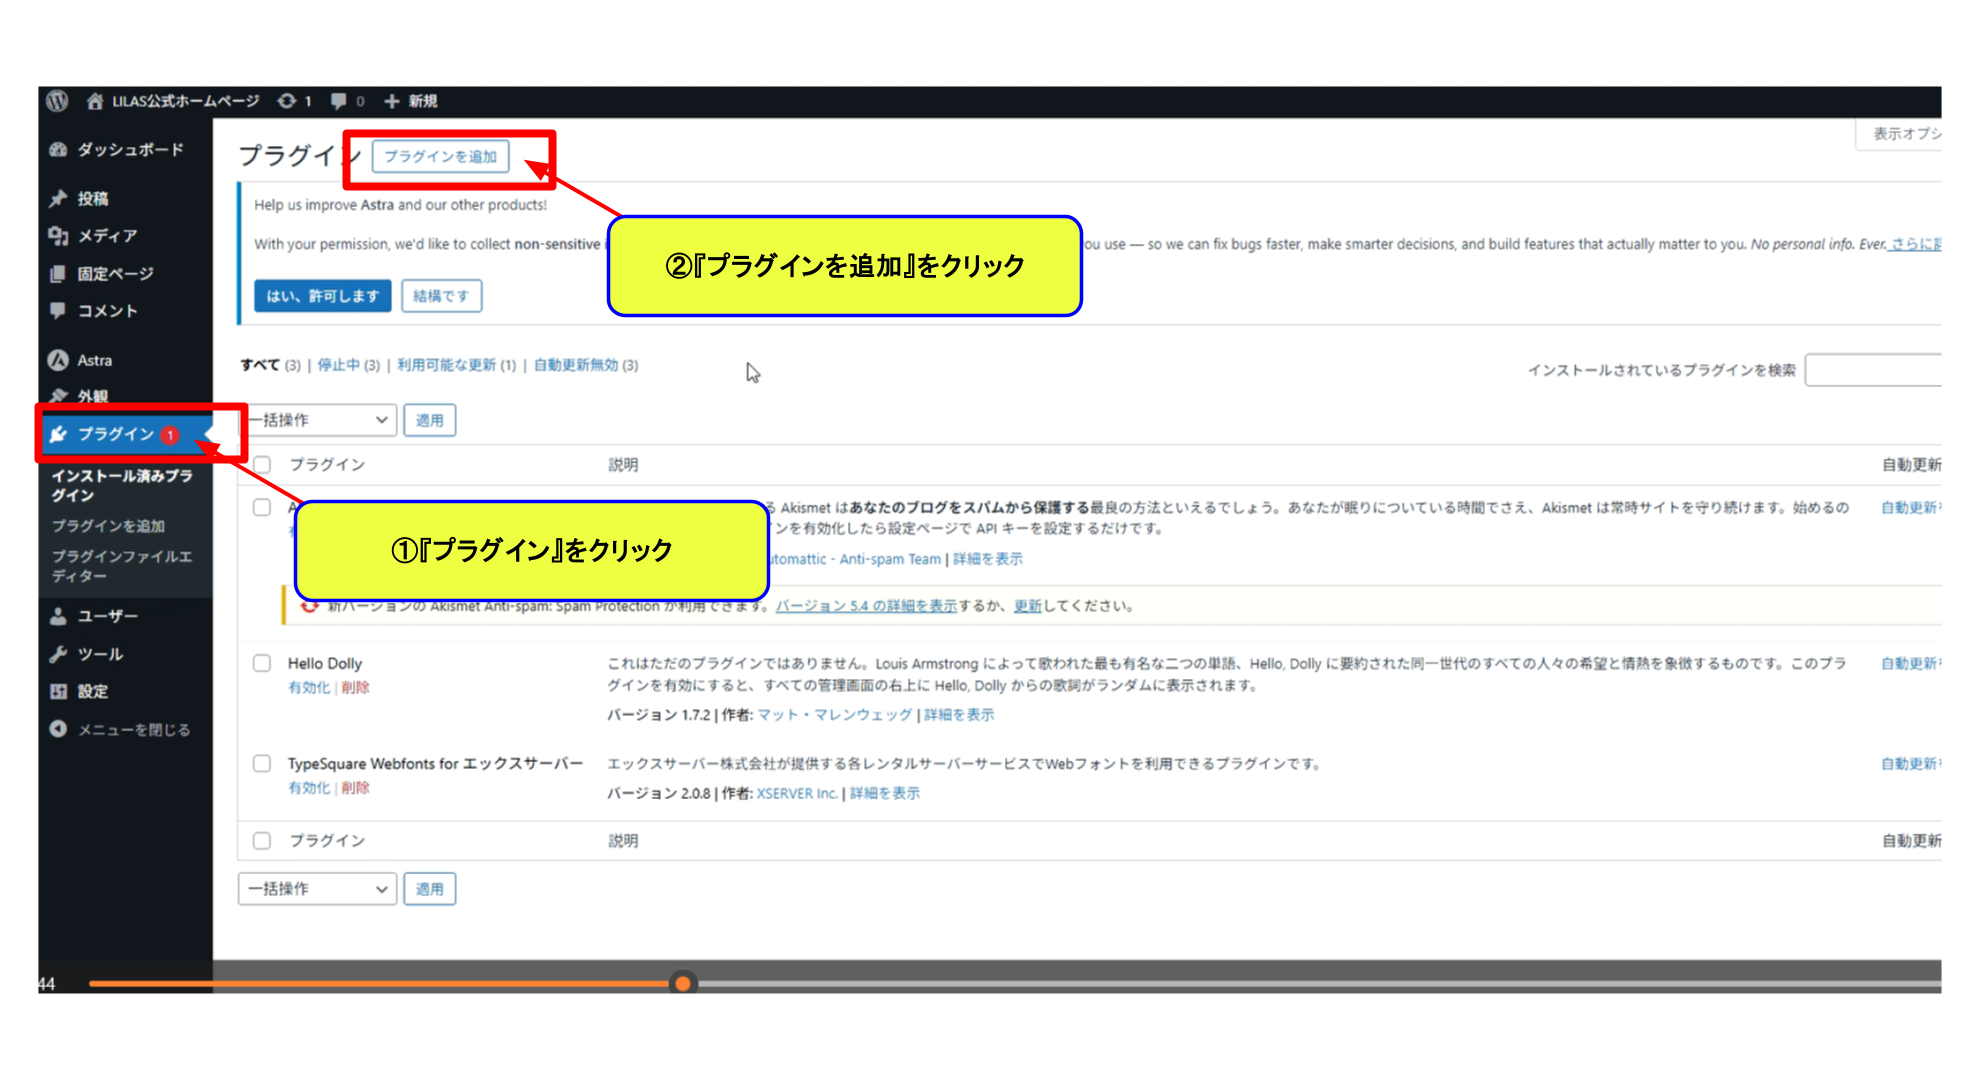
Task: Filter plugins by すべて
Action: pos(260,365)
